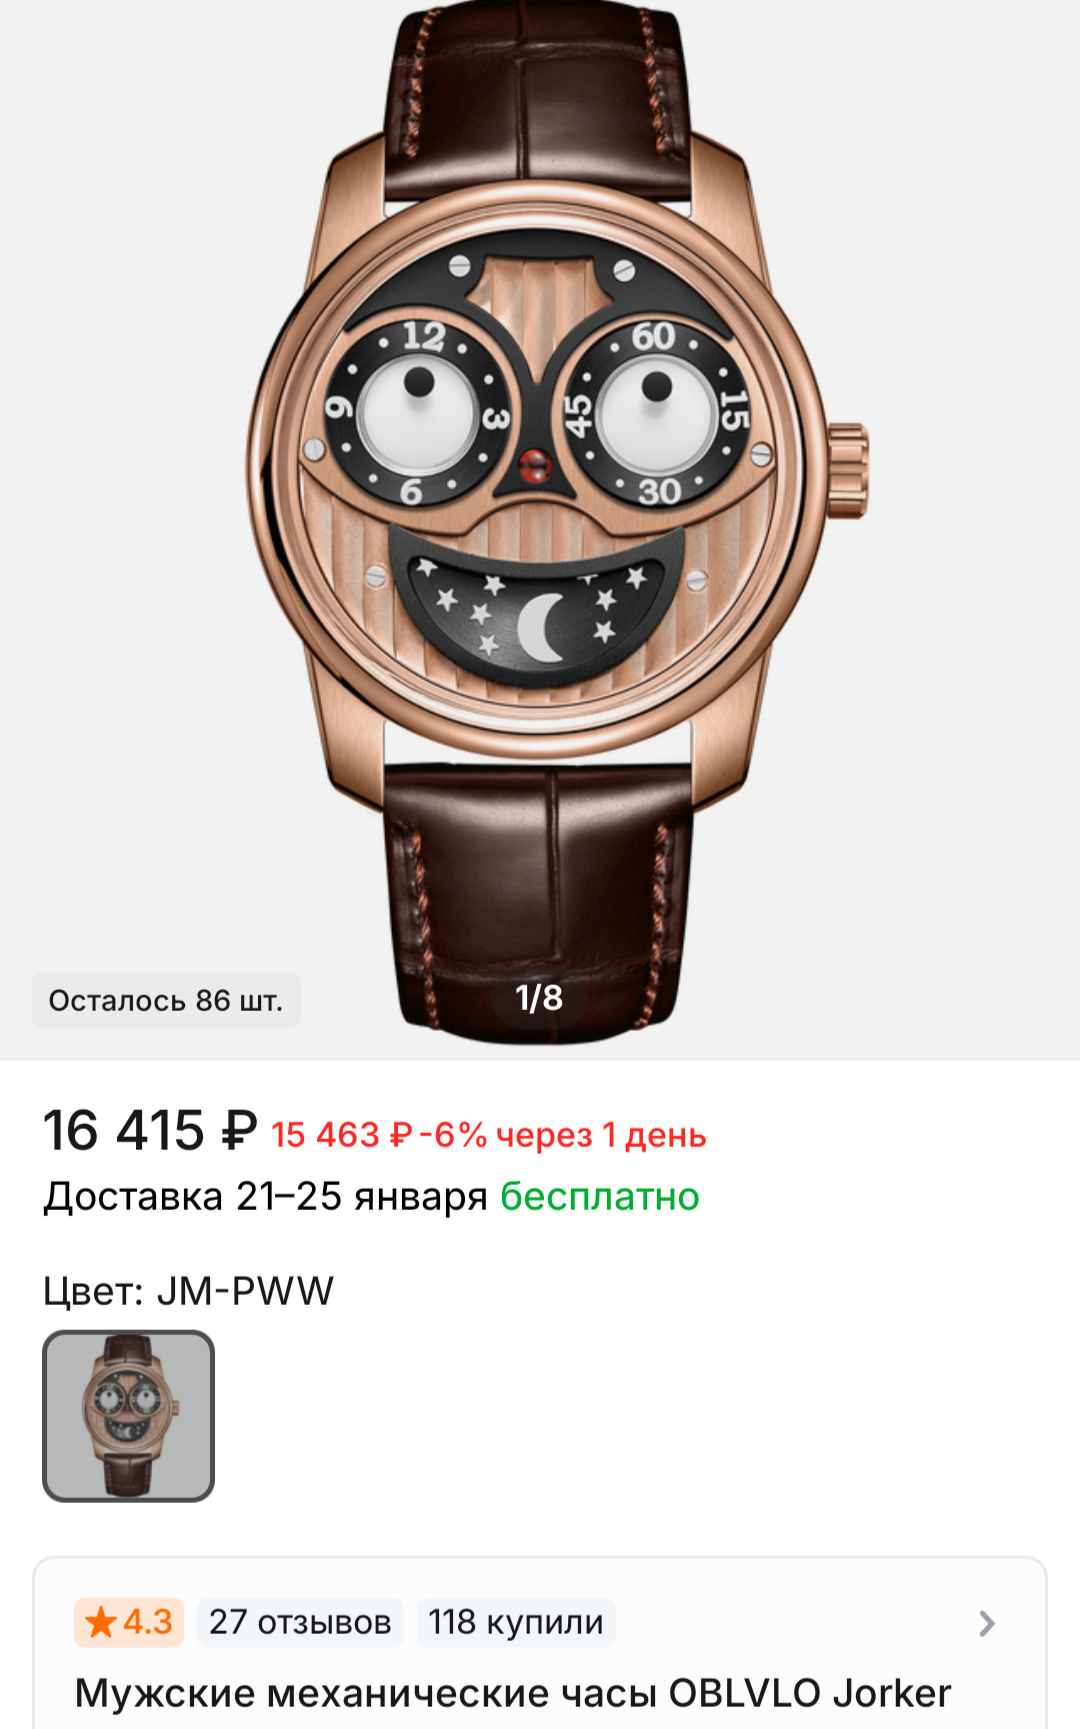Tap the watch crown on the image
Screen dimensions: 1080x1729
tap(848, 470)
